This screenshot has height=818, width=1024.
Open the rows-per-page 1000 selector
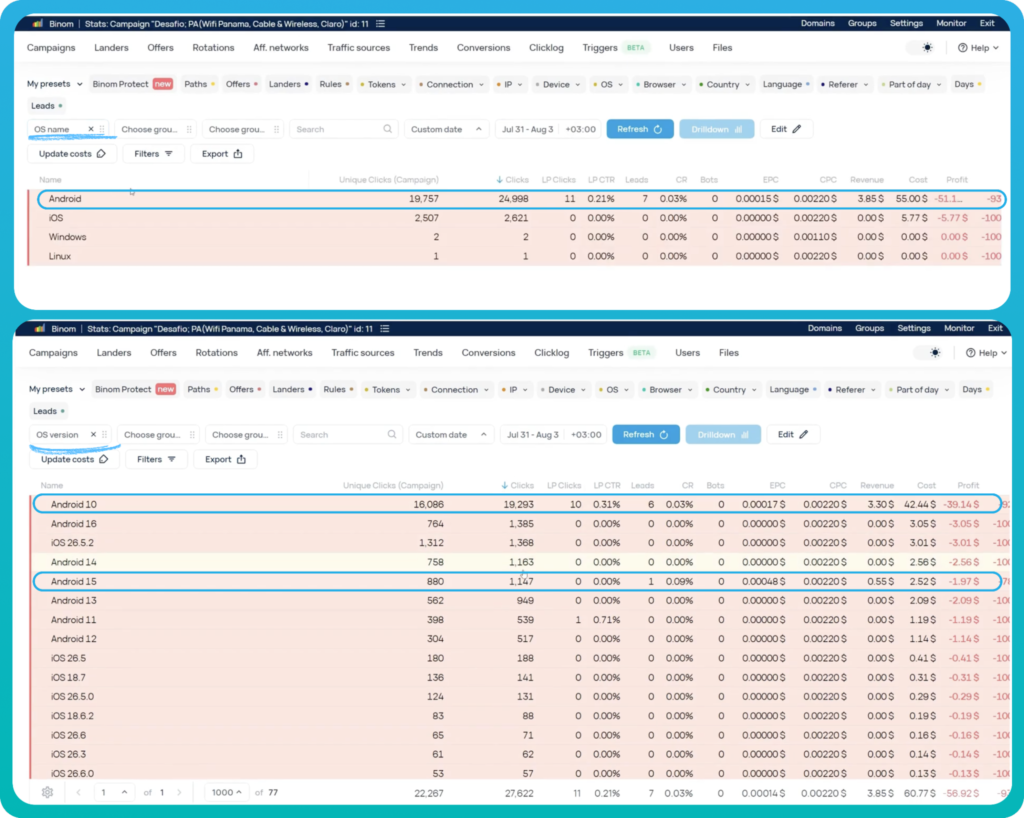click(x=226, y=793)
